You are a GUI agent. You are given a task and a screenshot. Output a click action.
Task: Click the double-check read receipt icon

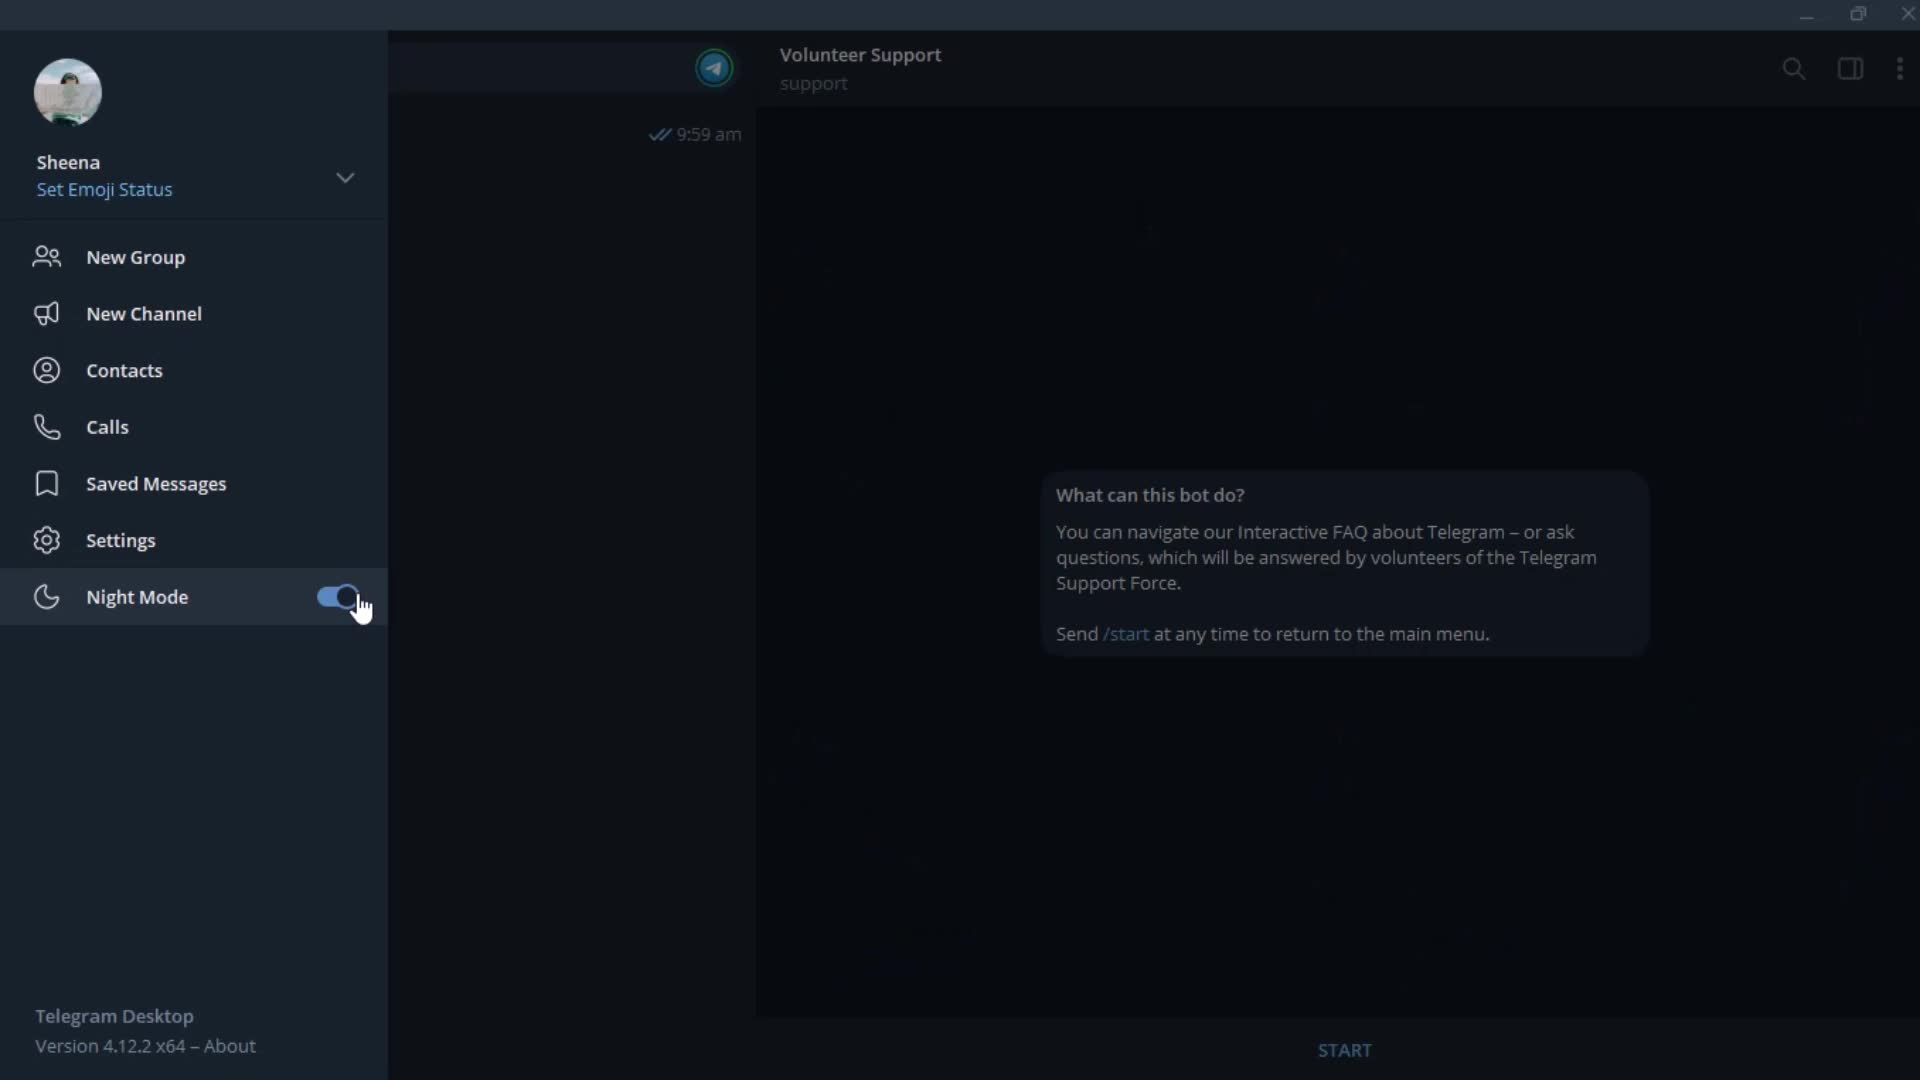click(660, 134)
